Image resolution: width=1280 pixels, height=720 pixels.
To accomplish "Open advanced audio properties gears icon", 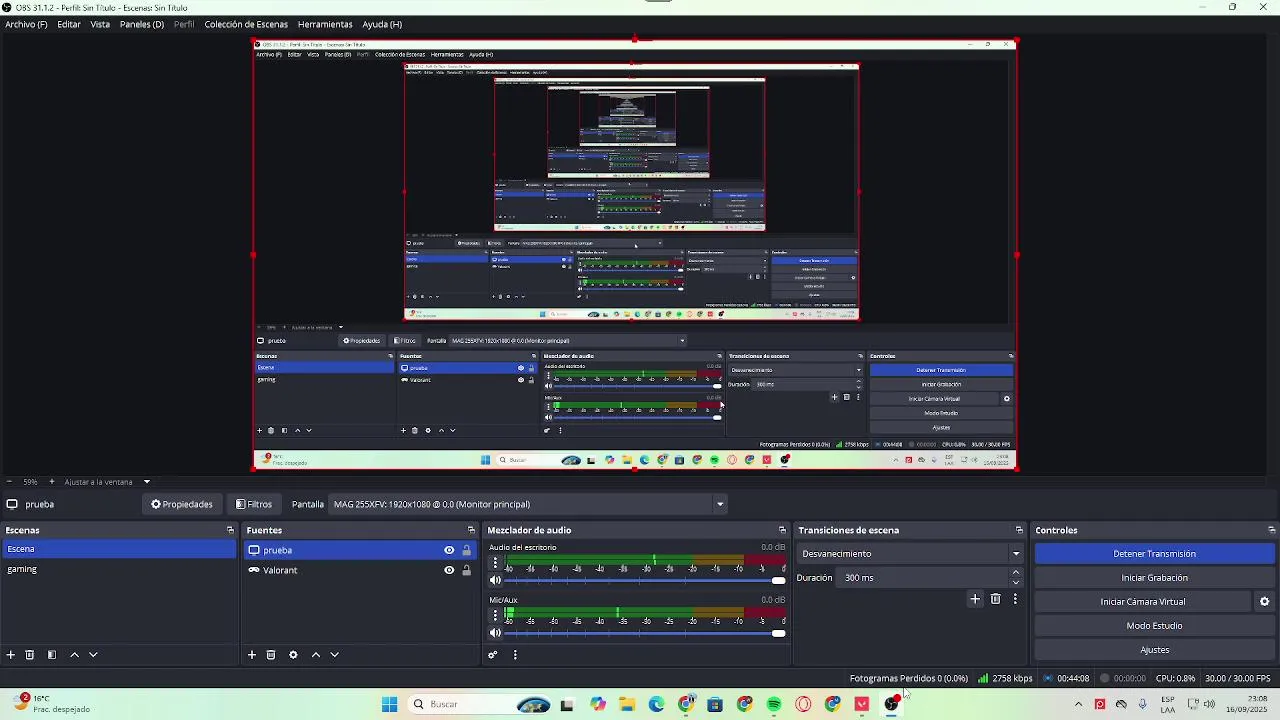I will [x=493, y=655].
